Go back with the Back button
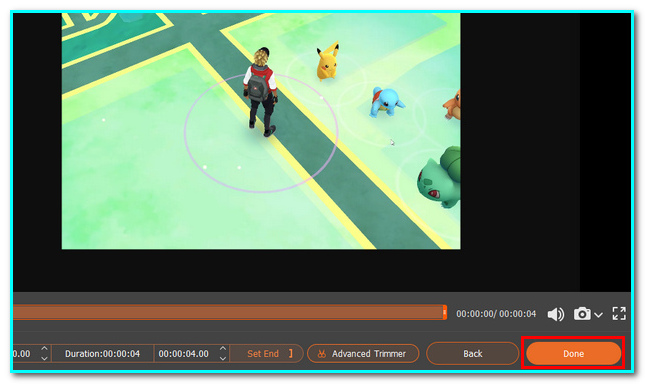 pyautogui.click(x=473, y=354)
